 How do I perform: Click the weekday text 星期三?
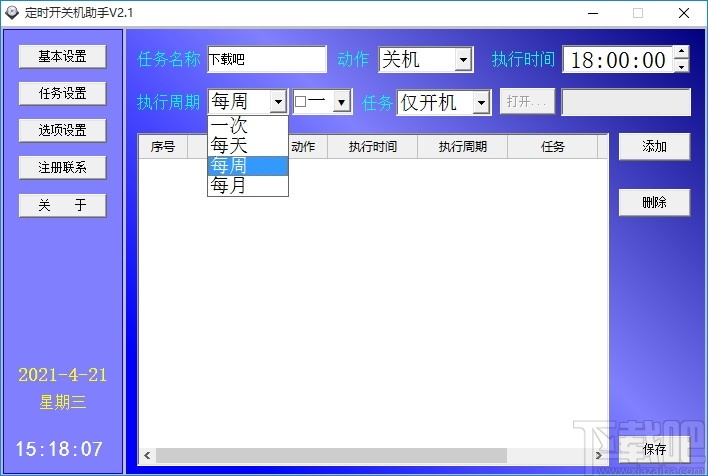(x=62, y=402)
